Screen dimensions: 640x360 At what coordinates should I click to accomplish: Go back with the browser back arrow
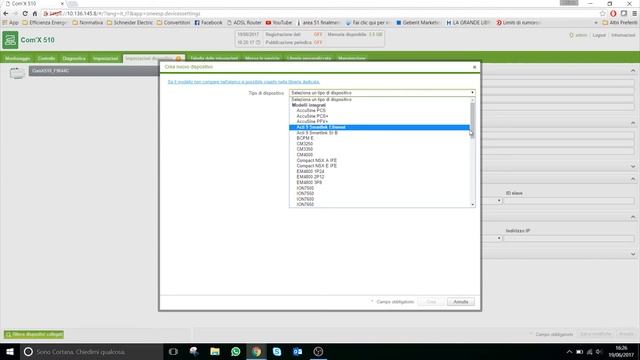point(6,13)
